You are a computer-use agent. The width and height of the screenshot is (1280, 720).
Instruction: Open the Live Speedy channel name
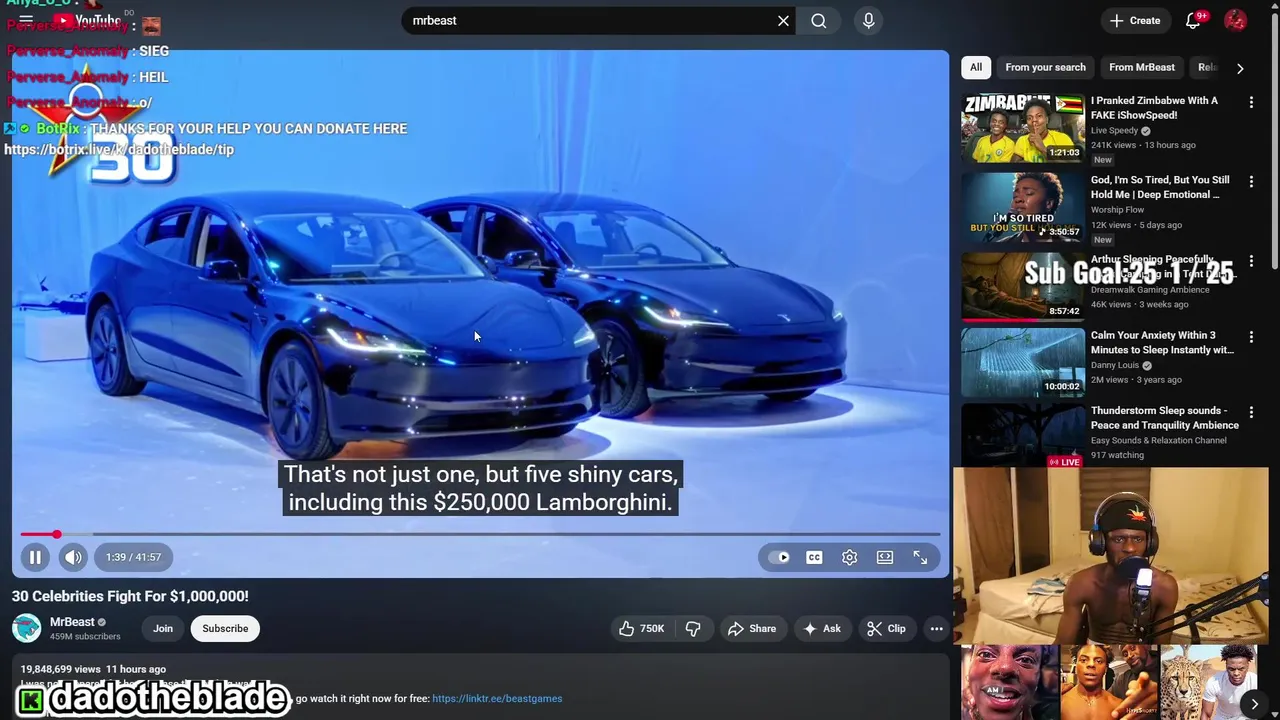click(1114, 130)
